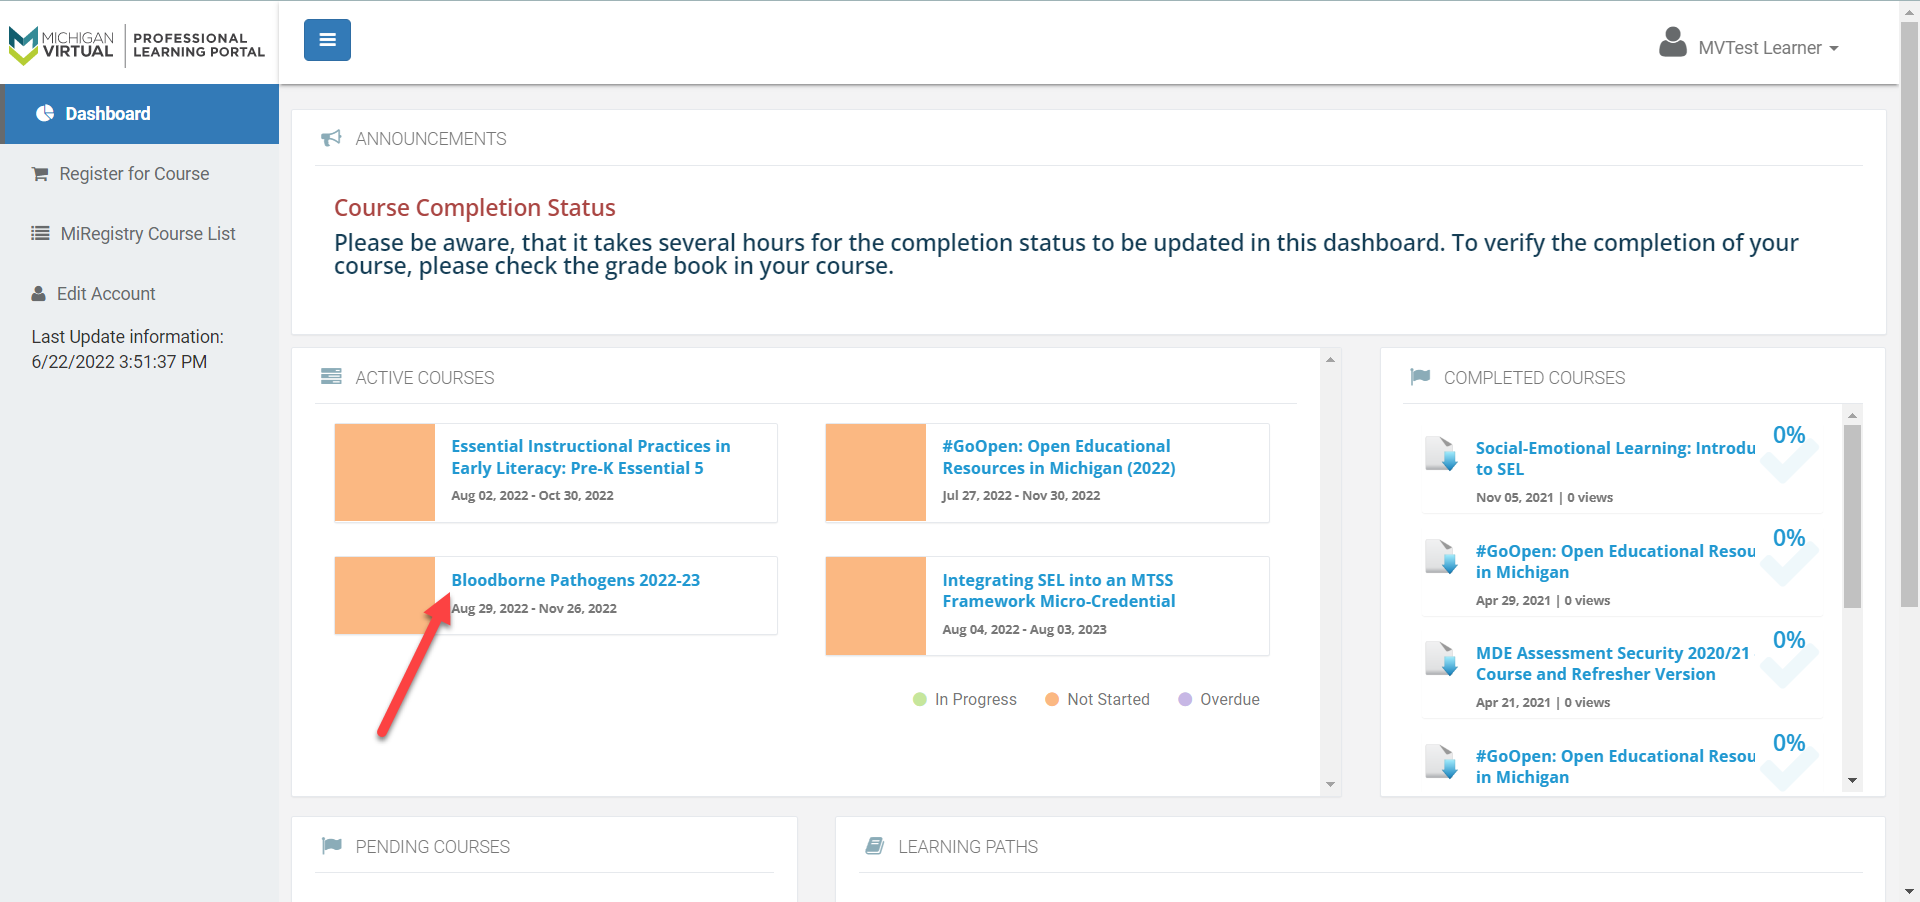Click the orange thumbnail for Integrating SEL course

[x=876, y=606]
